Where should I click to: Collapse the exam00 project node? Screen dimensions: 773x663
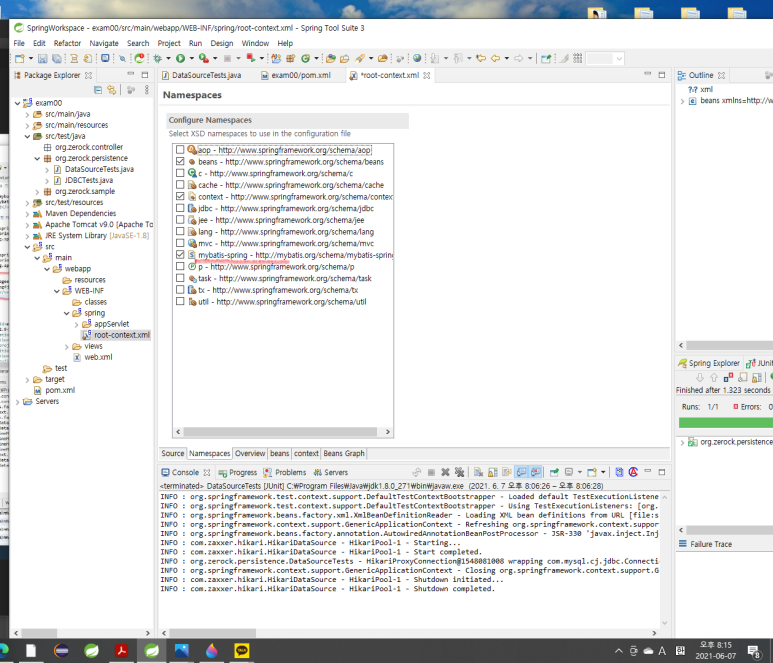coord(17,103)
